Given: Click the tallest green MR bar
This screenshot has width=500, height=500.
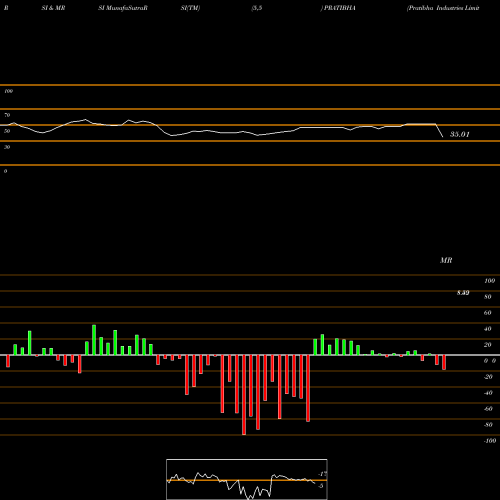Looking at the screenshot, I should 94,340.
